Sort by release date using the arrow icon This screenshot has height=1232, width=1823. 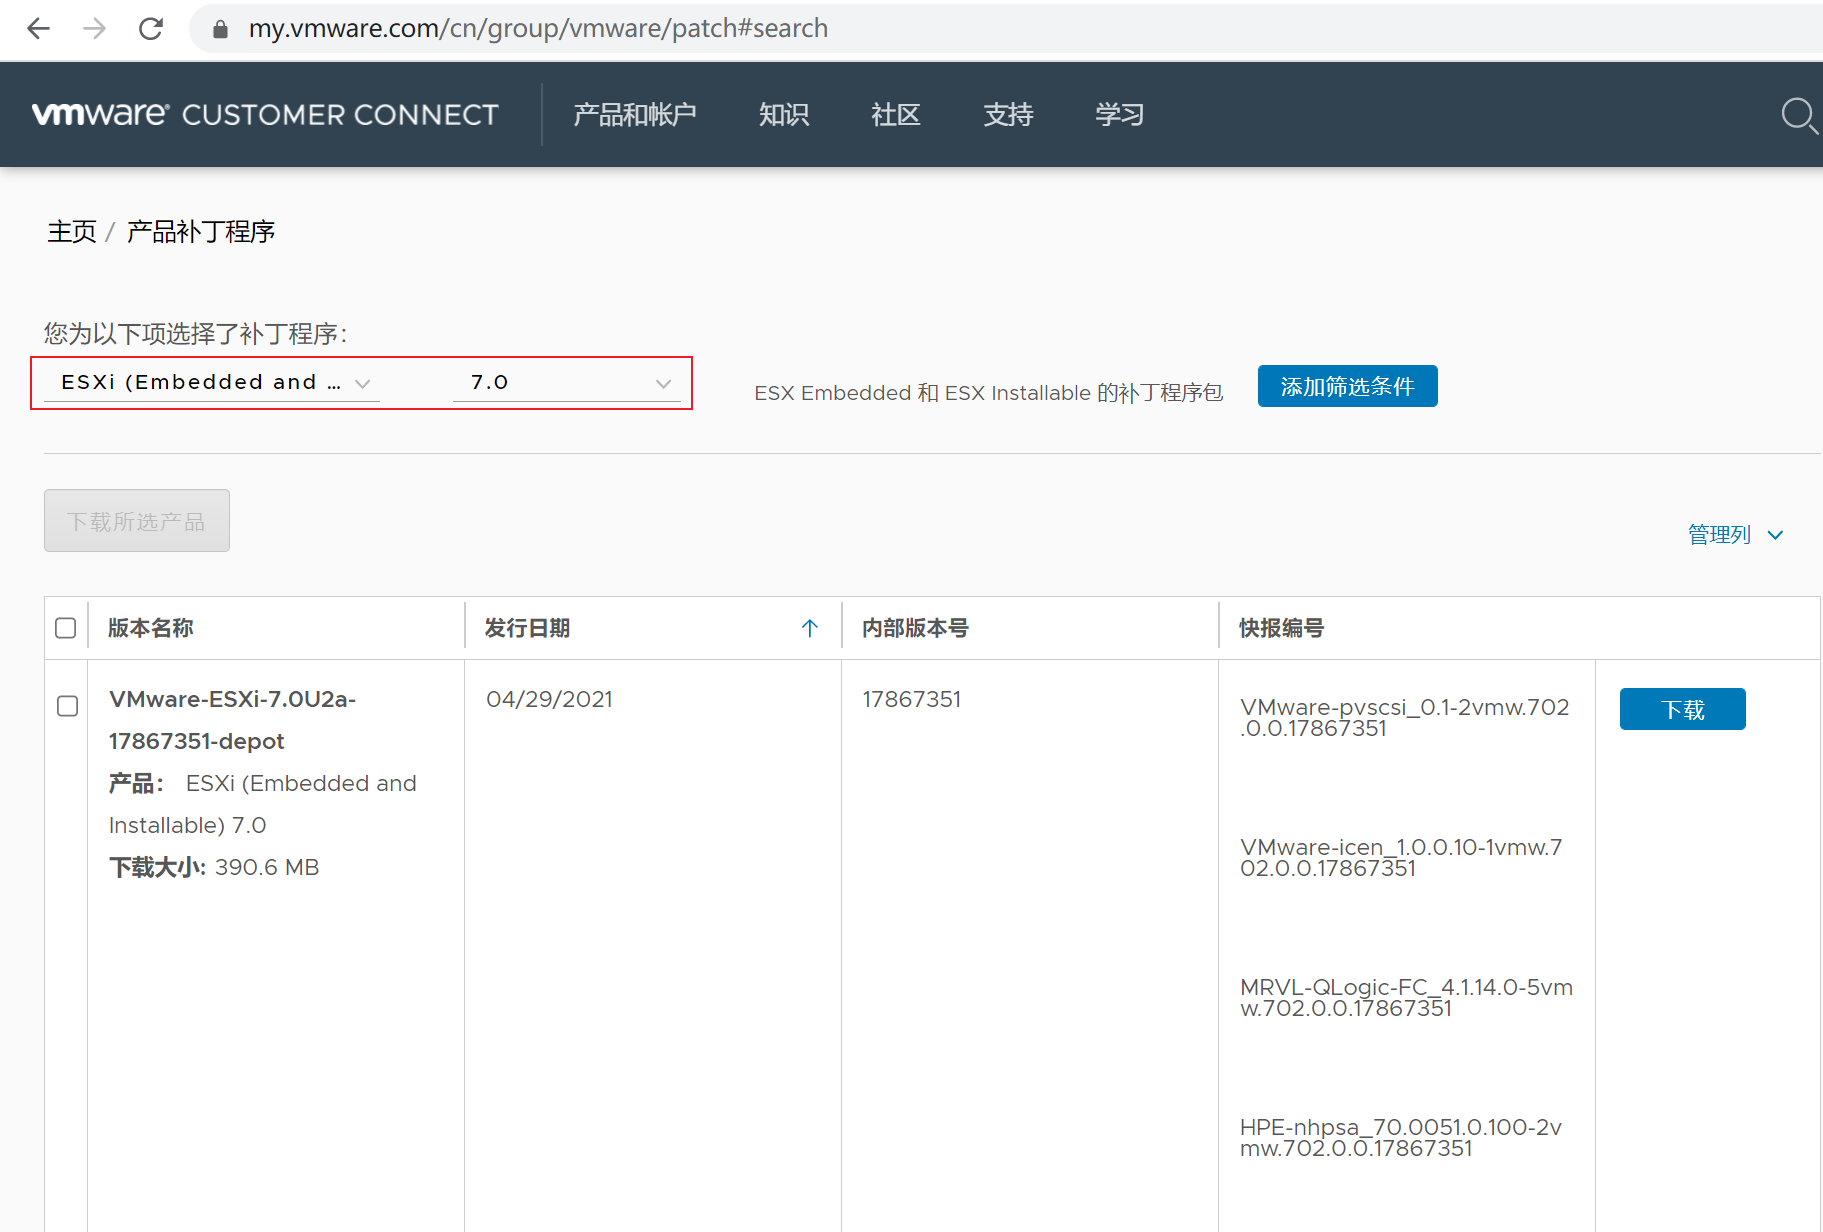810,628
